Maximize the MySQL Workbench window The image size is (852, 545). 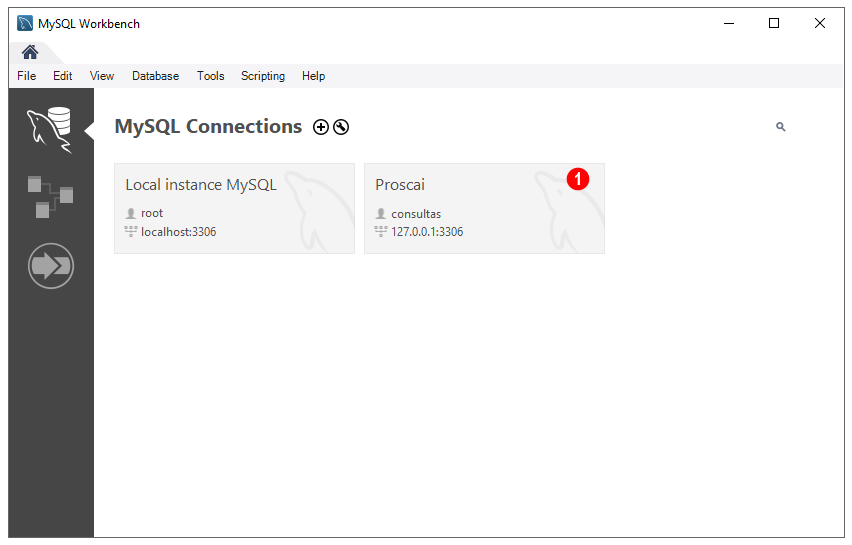pos(774,23)
